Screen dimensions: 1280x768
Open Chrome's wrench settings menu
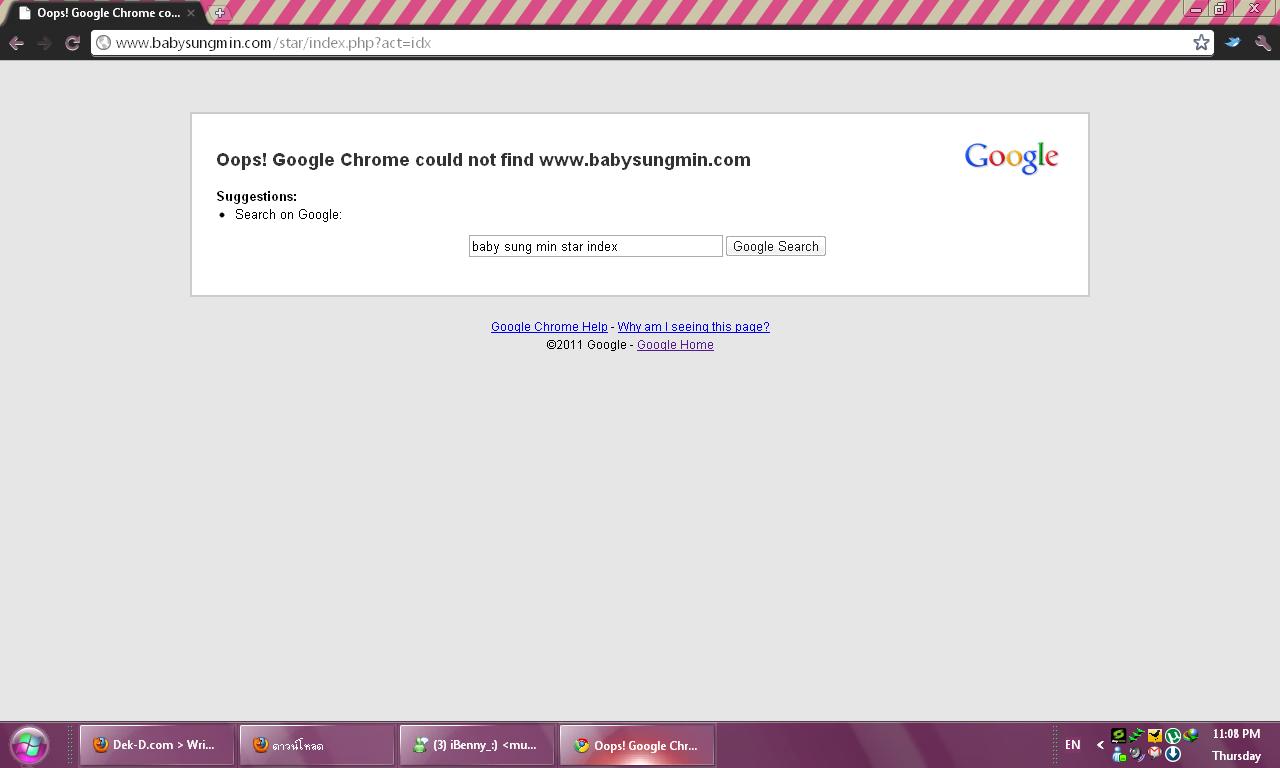[x=1263, y=43]
